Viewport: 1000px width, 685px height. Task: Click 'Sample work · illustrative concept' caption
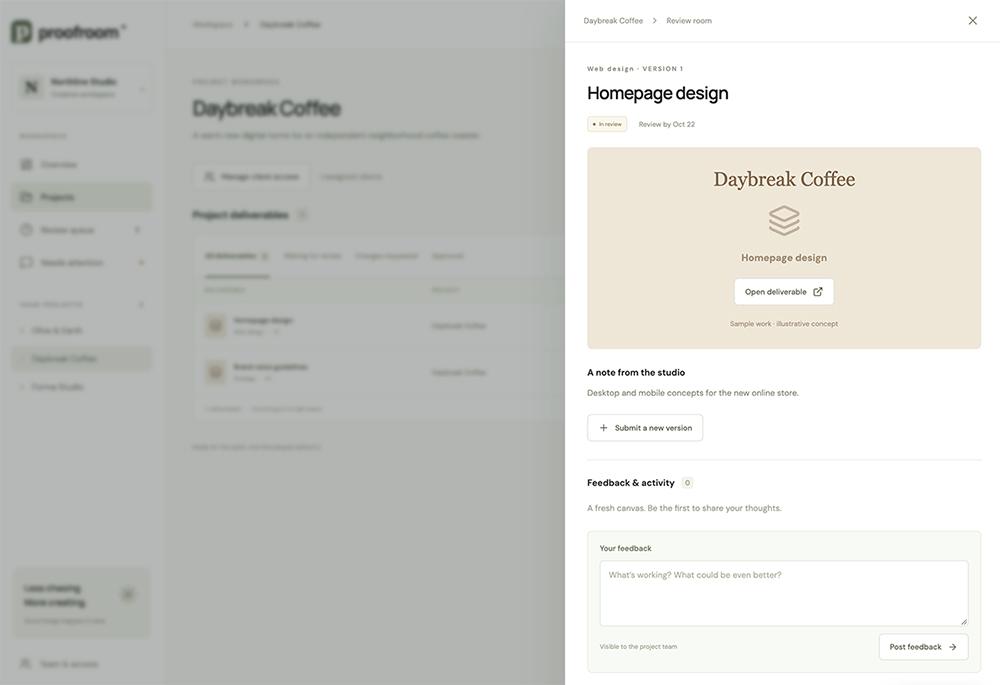pyautogui.click(x=784, y=324)
